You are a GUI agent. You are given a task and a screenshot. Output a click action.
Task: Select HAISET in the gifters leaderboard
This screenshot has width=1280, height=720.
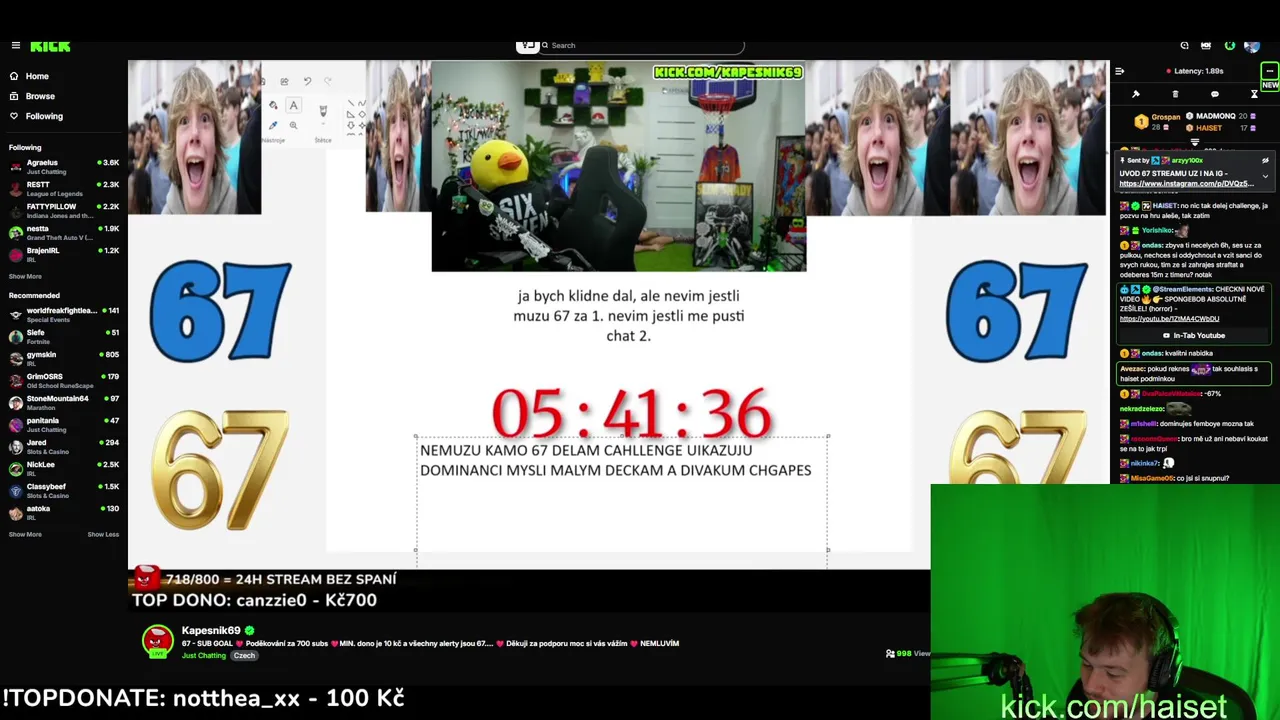[1209, 128]
